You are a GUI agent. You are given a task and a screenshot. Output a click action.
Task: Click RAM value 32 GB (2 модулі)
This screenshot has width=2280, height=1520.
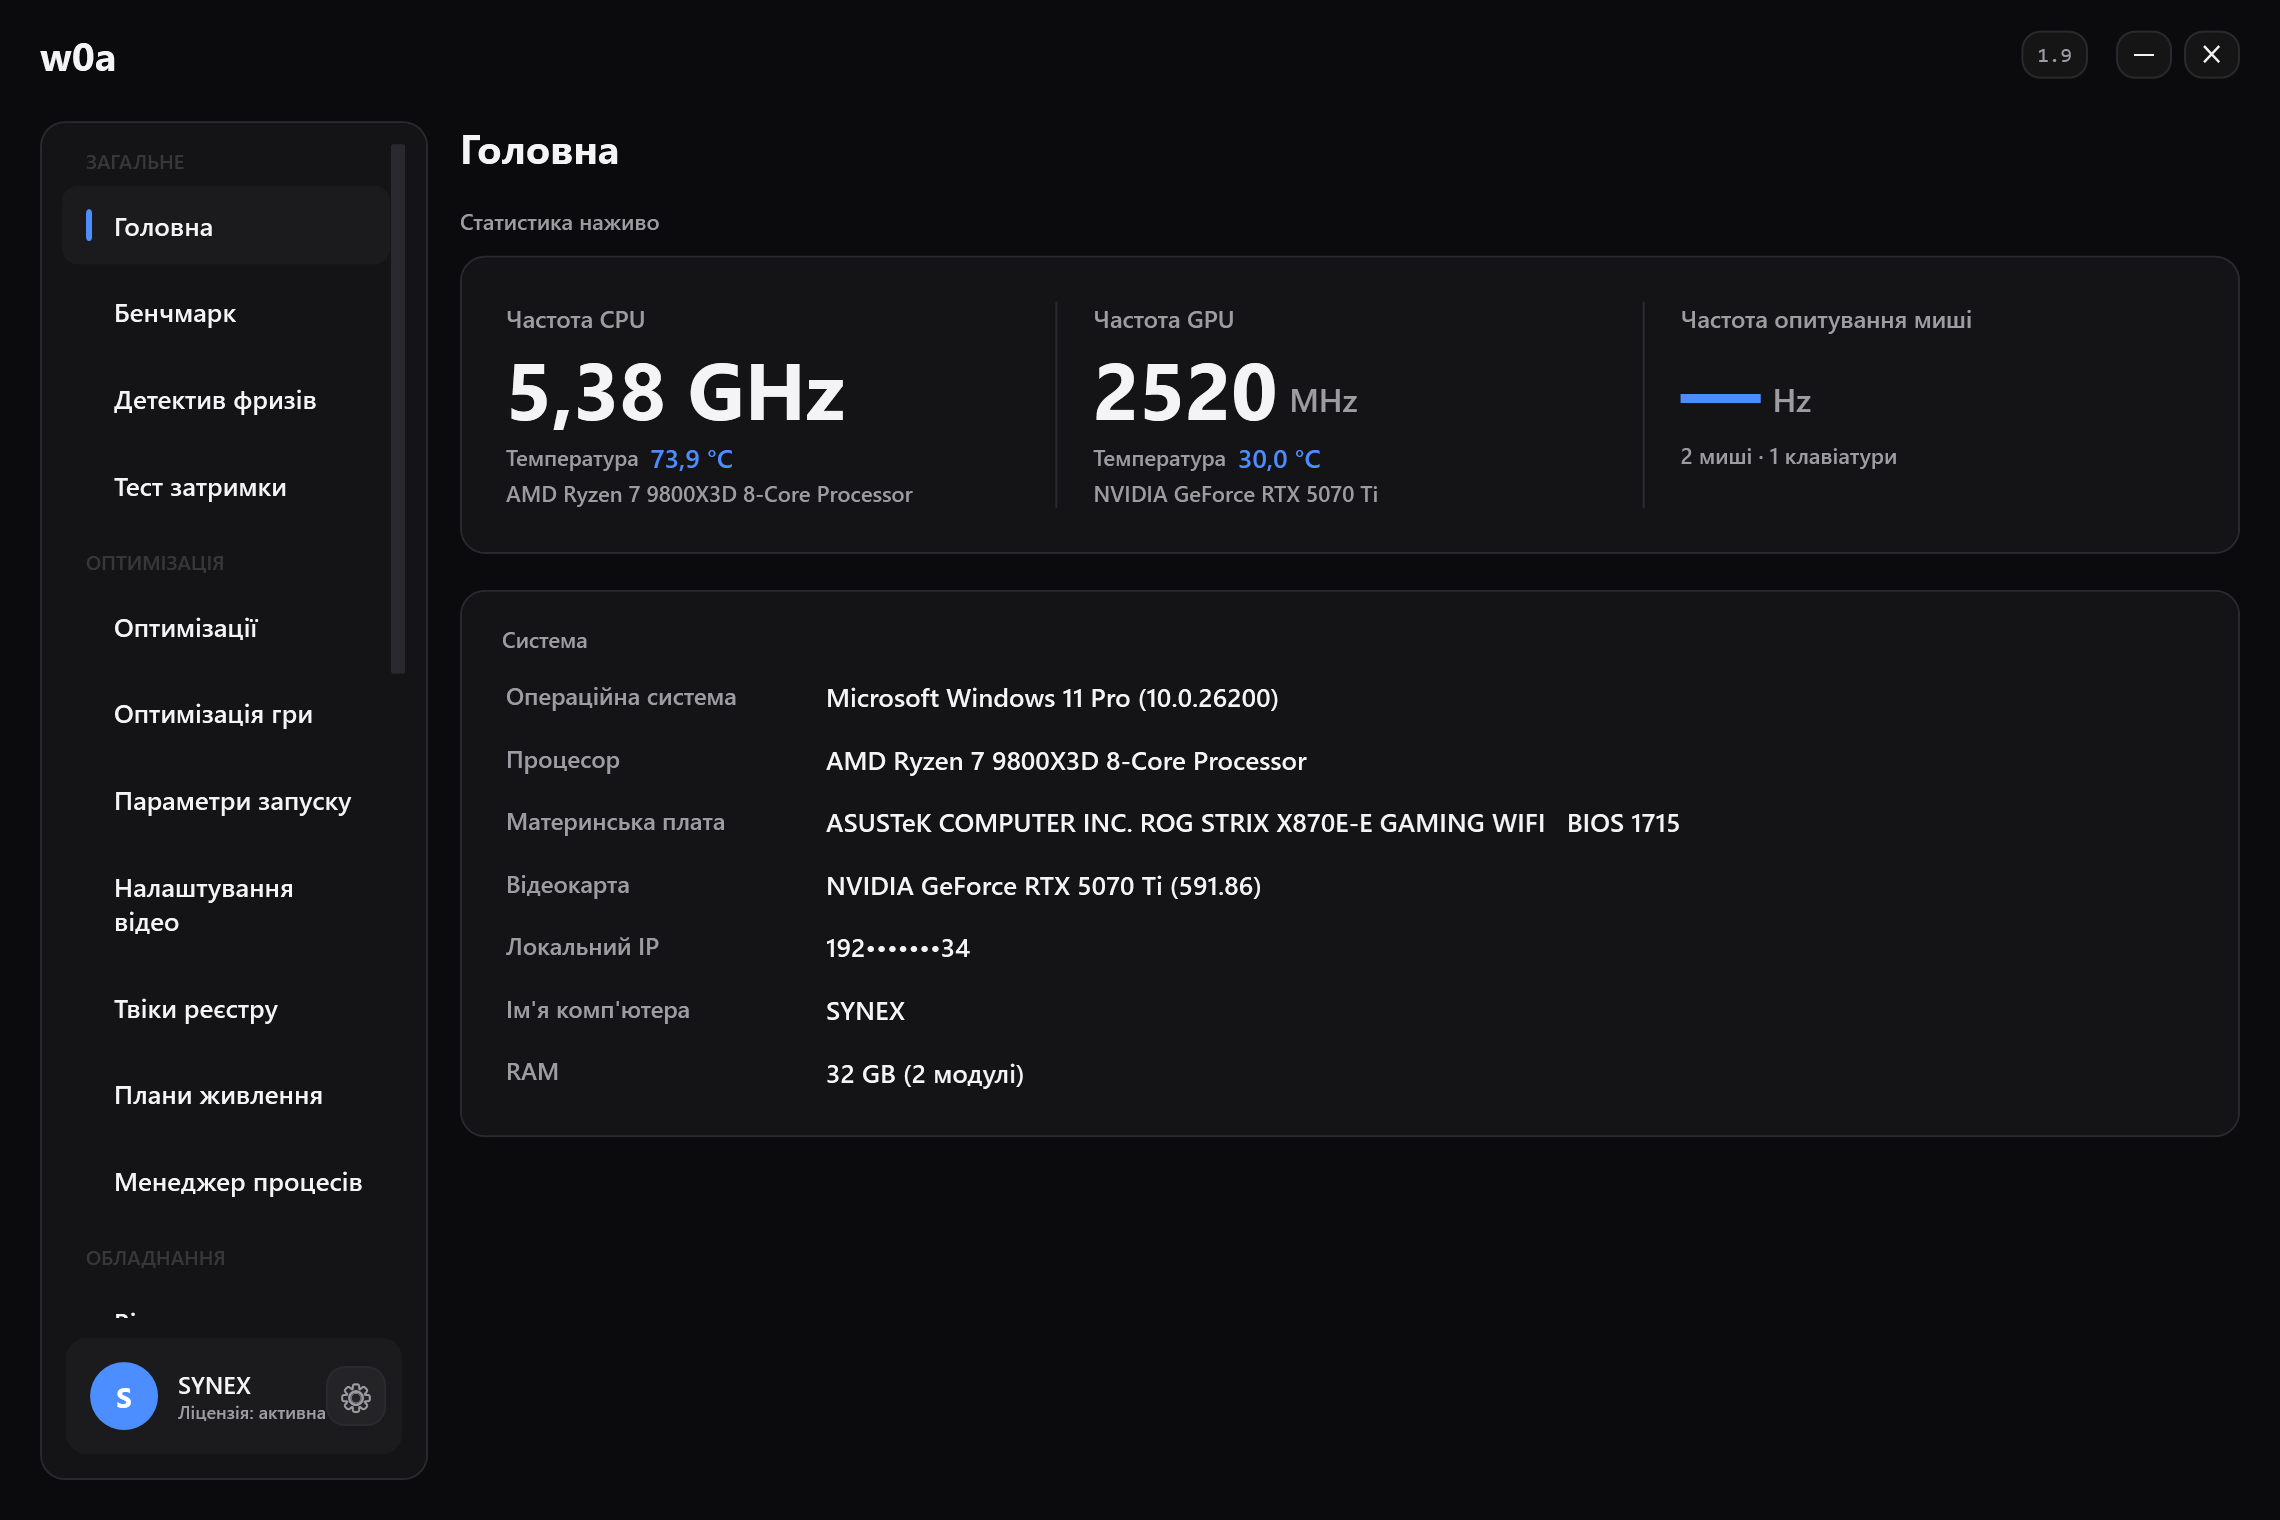click(925, 1074)
